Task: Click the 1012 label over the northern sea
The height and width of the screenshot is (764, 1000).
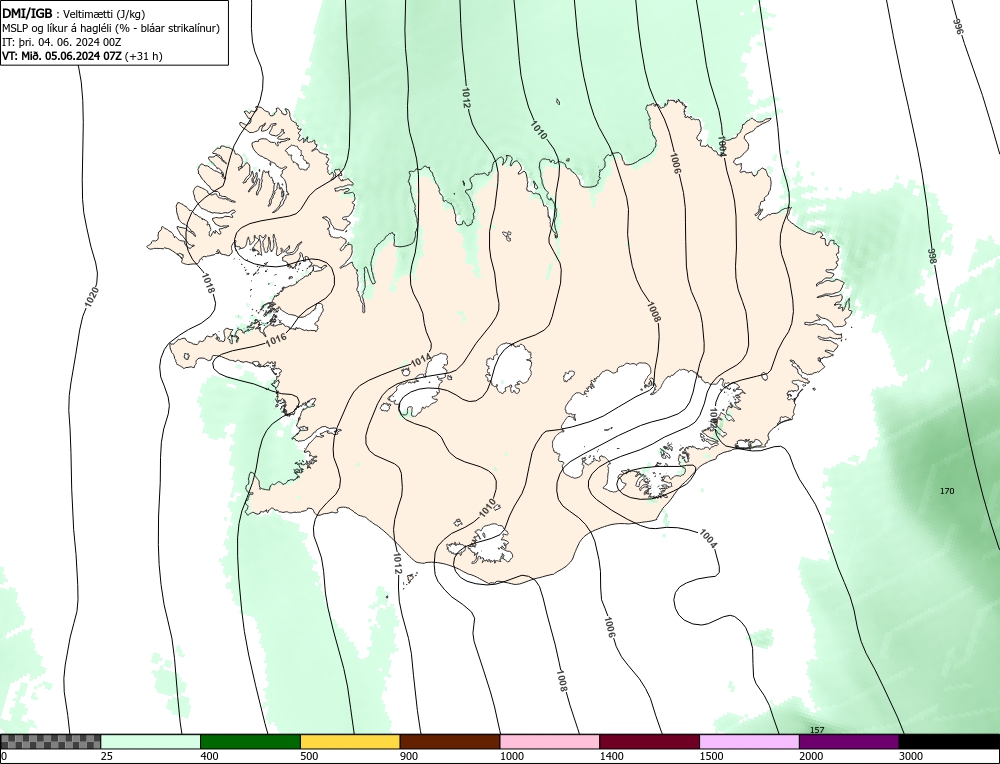Action: (466, 98)
